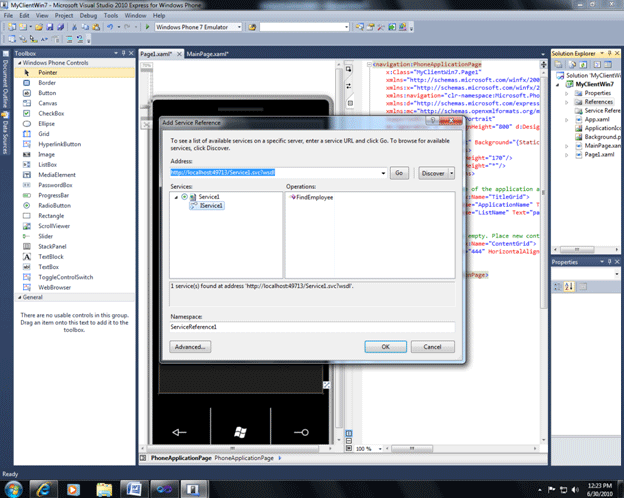Open Project menu
This screenshot has width=624, height=498.
(64, 16)
